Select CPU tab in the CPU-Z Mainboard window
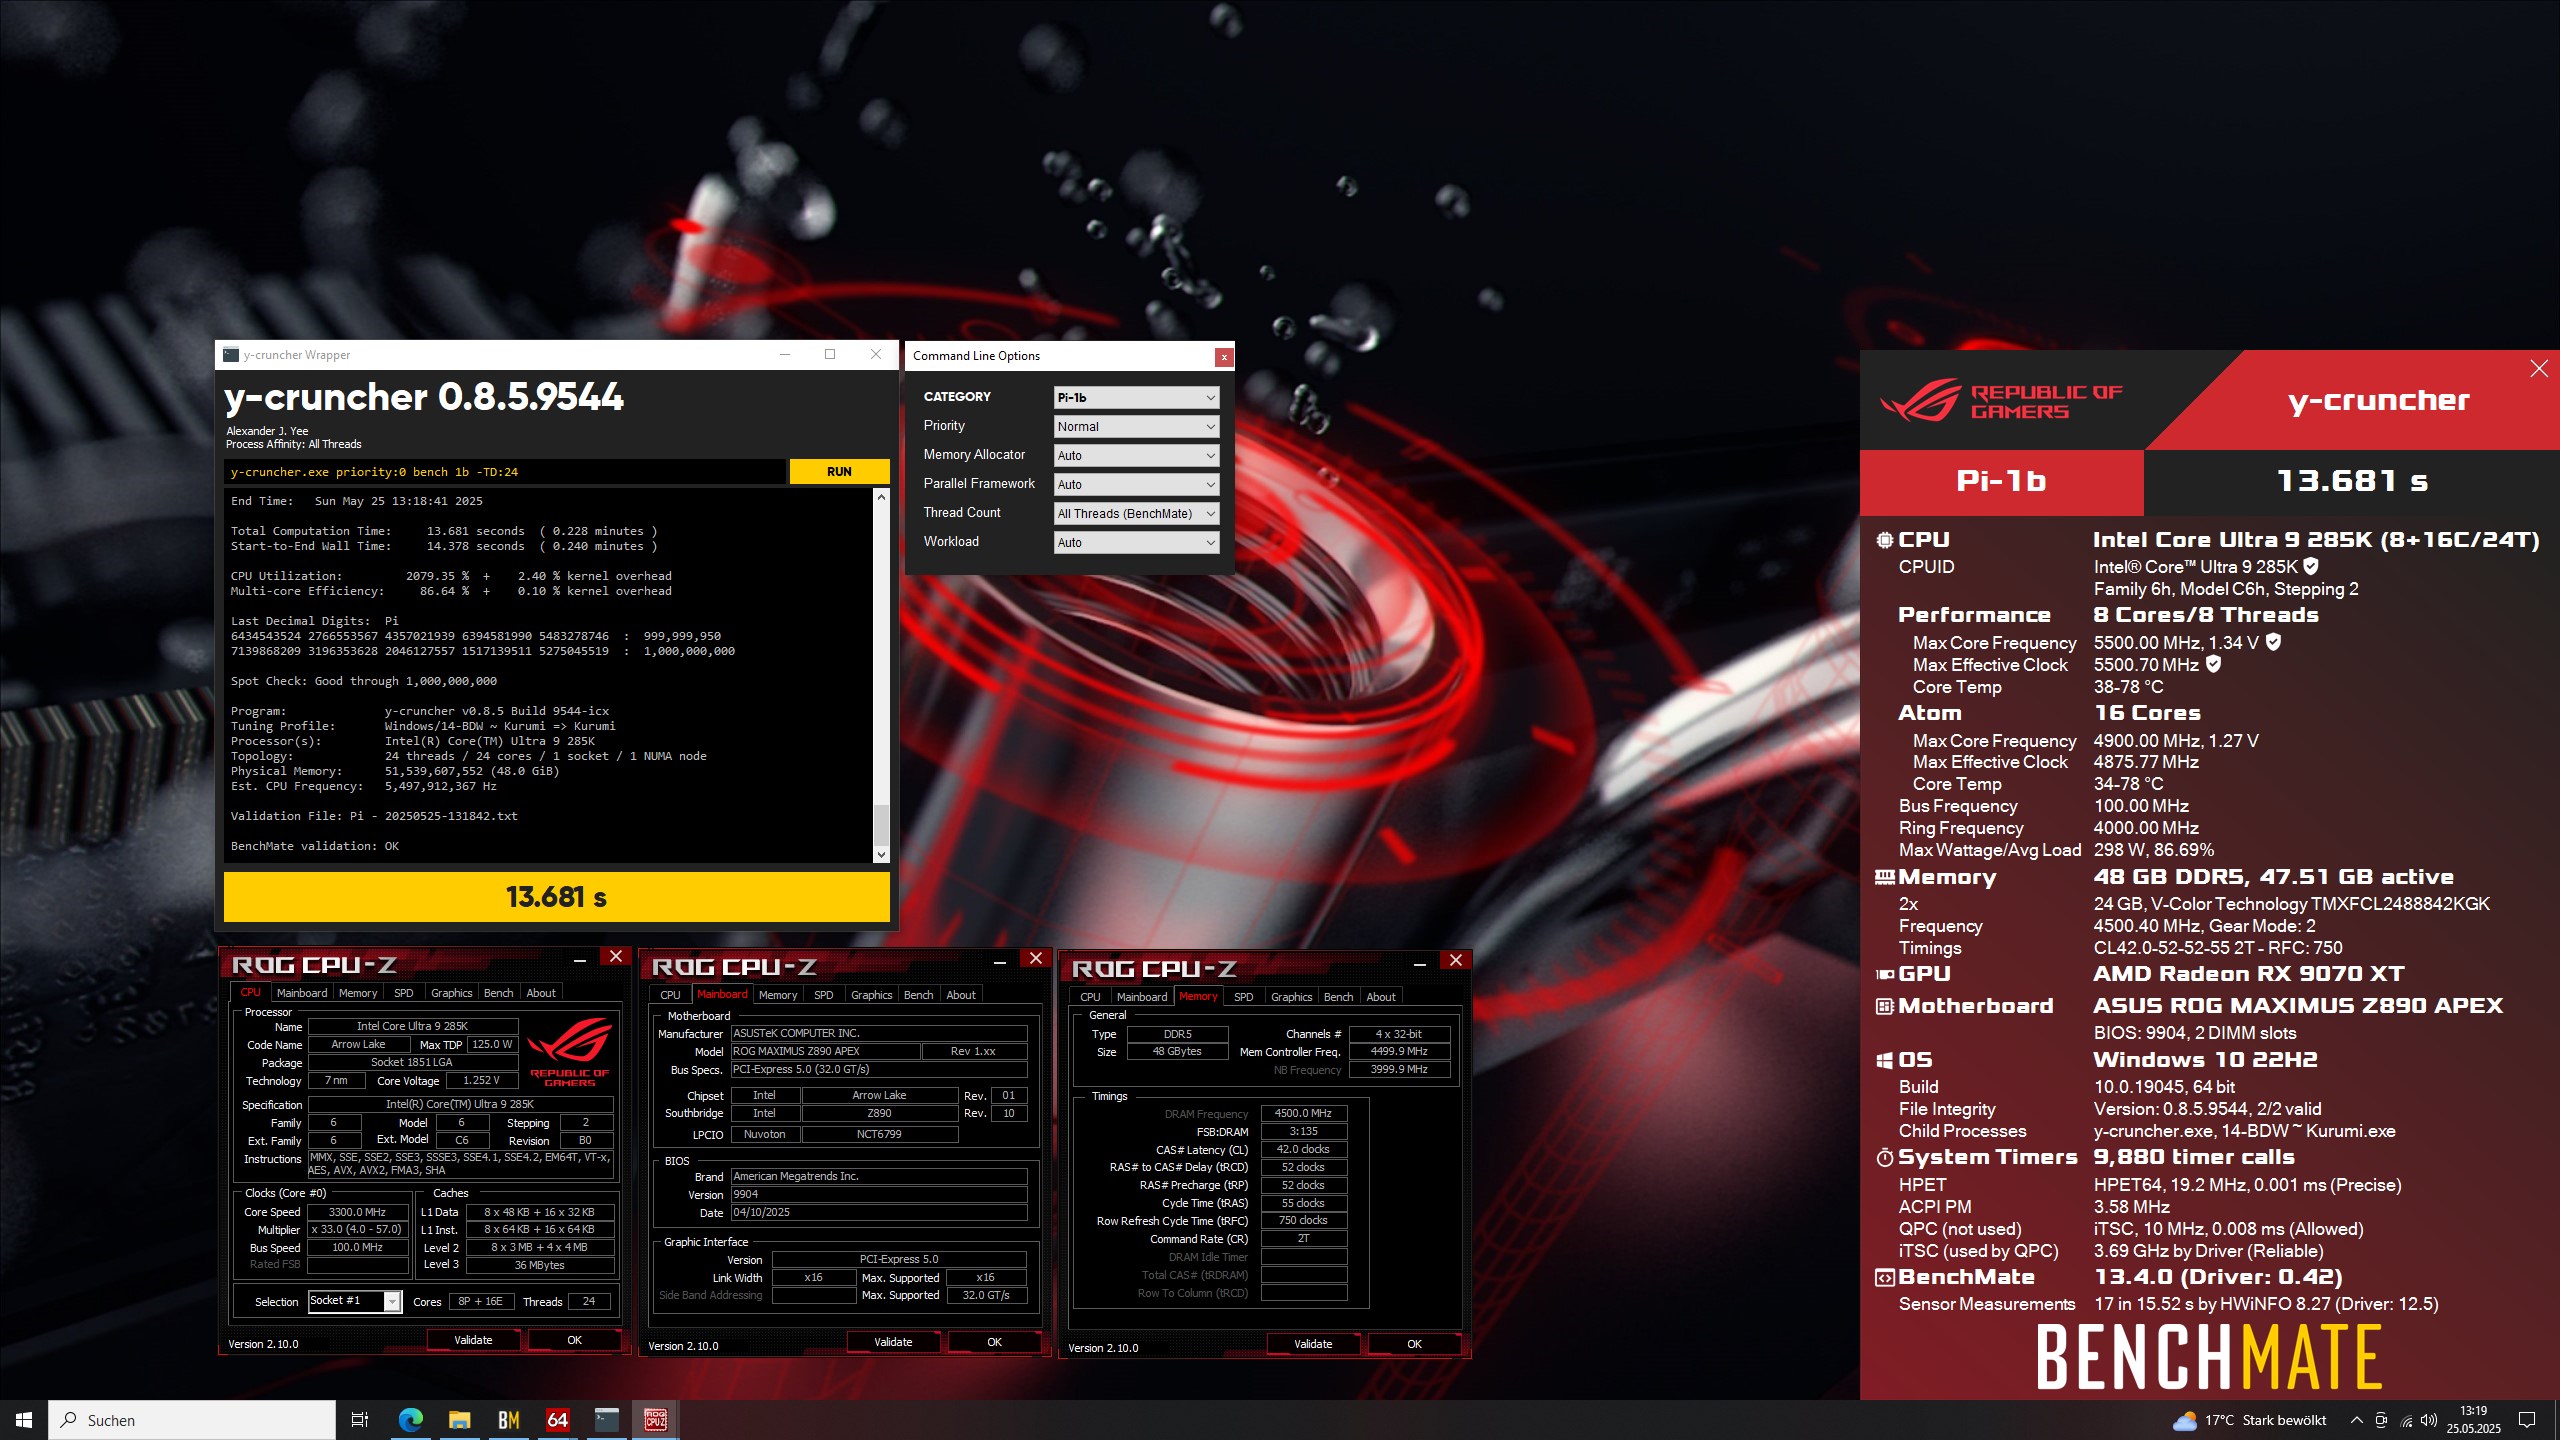The height and width of the screenshot is (1440, 2560). (670, 995)
